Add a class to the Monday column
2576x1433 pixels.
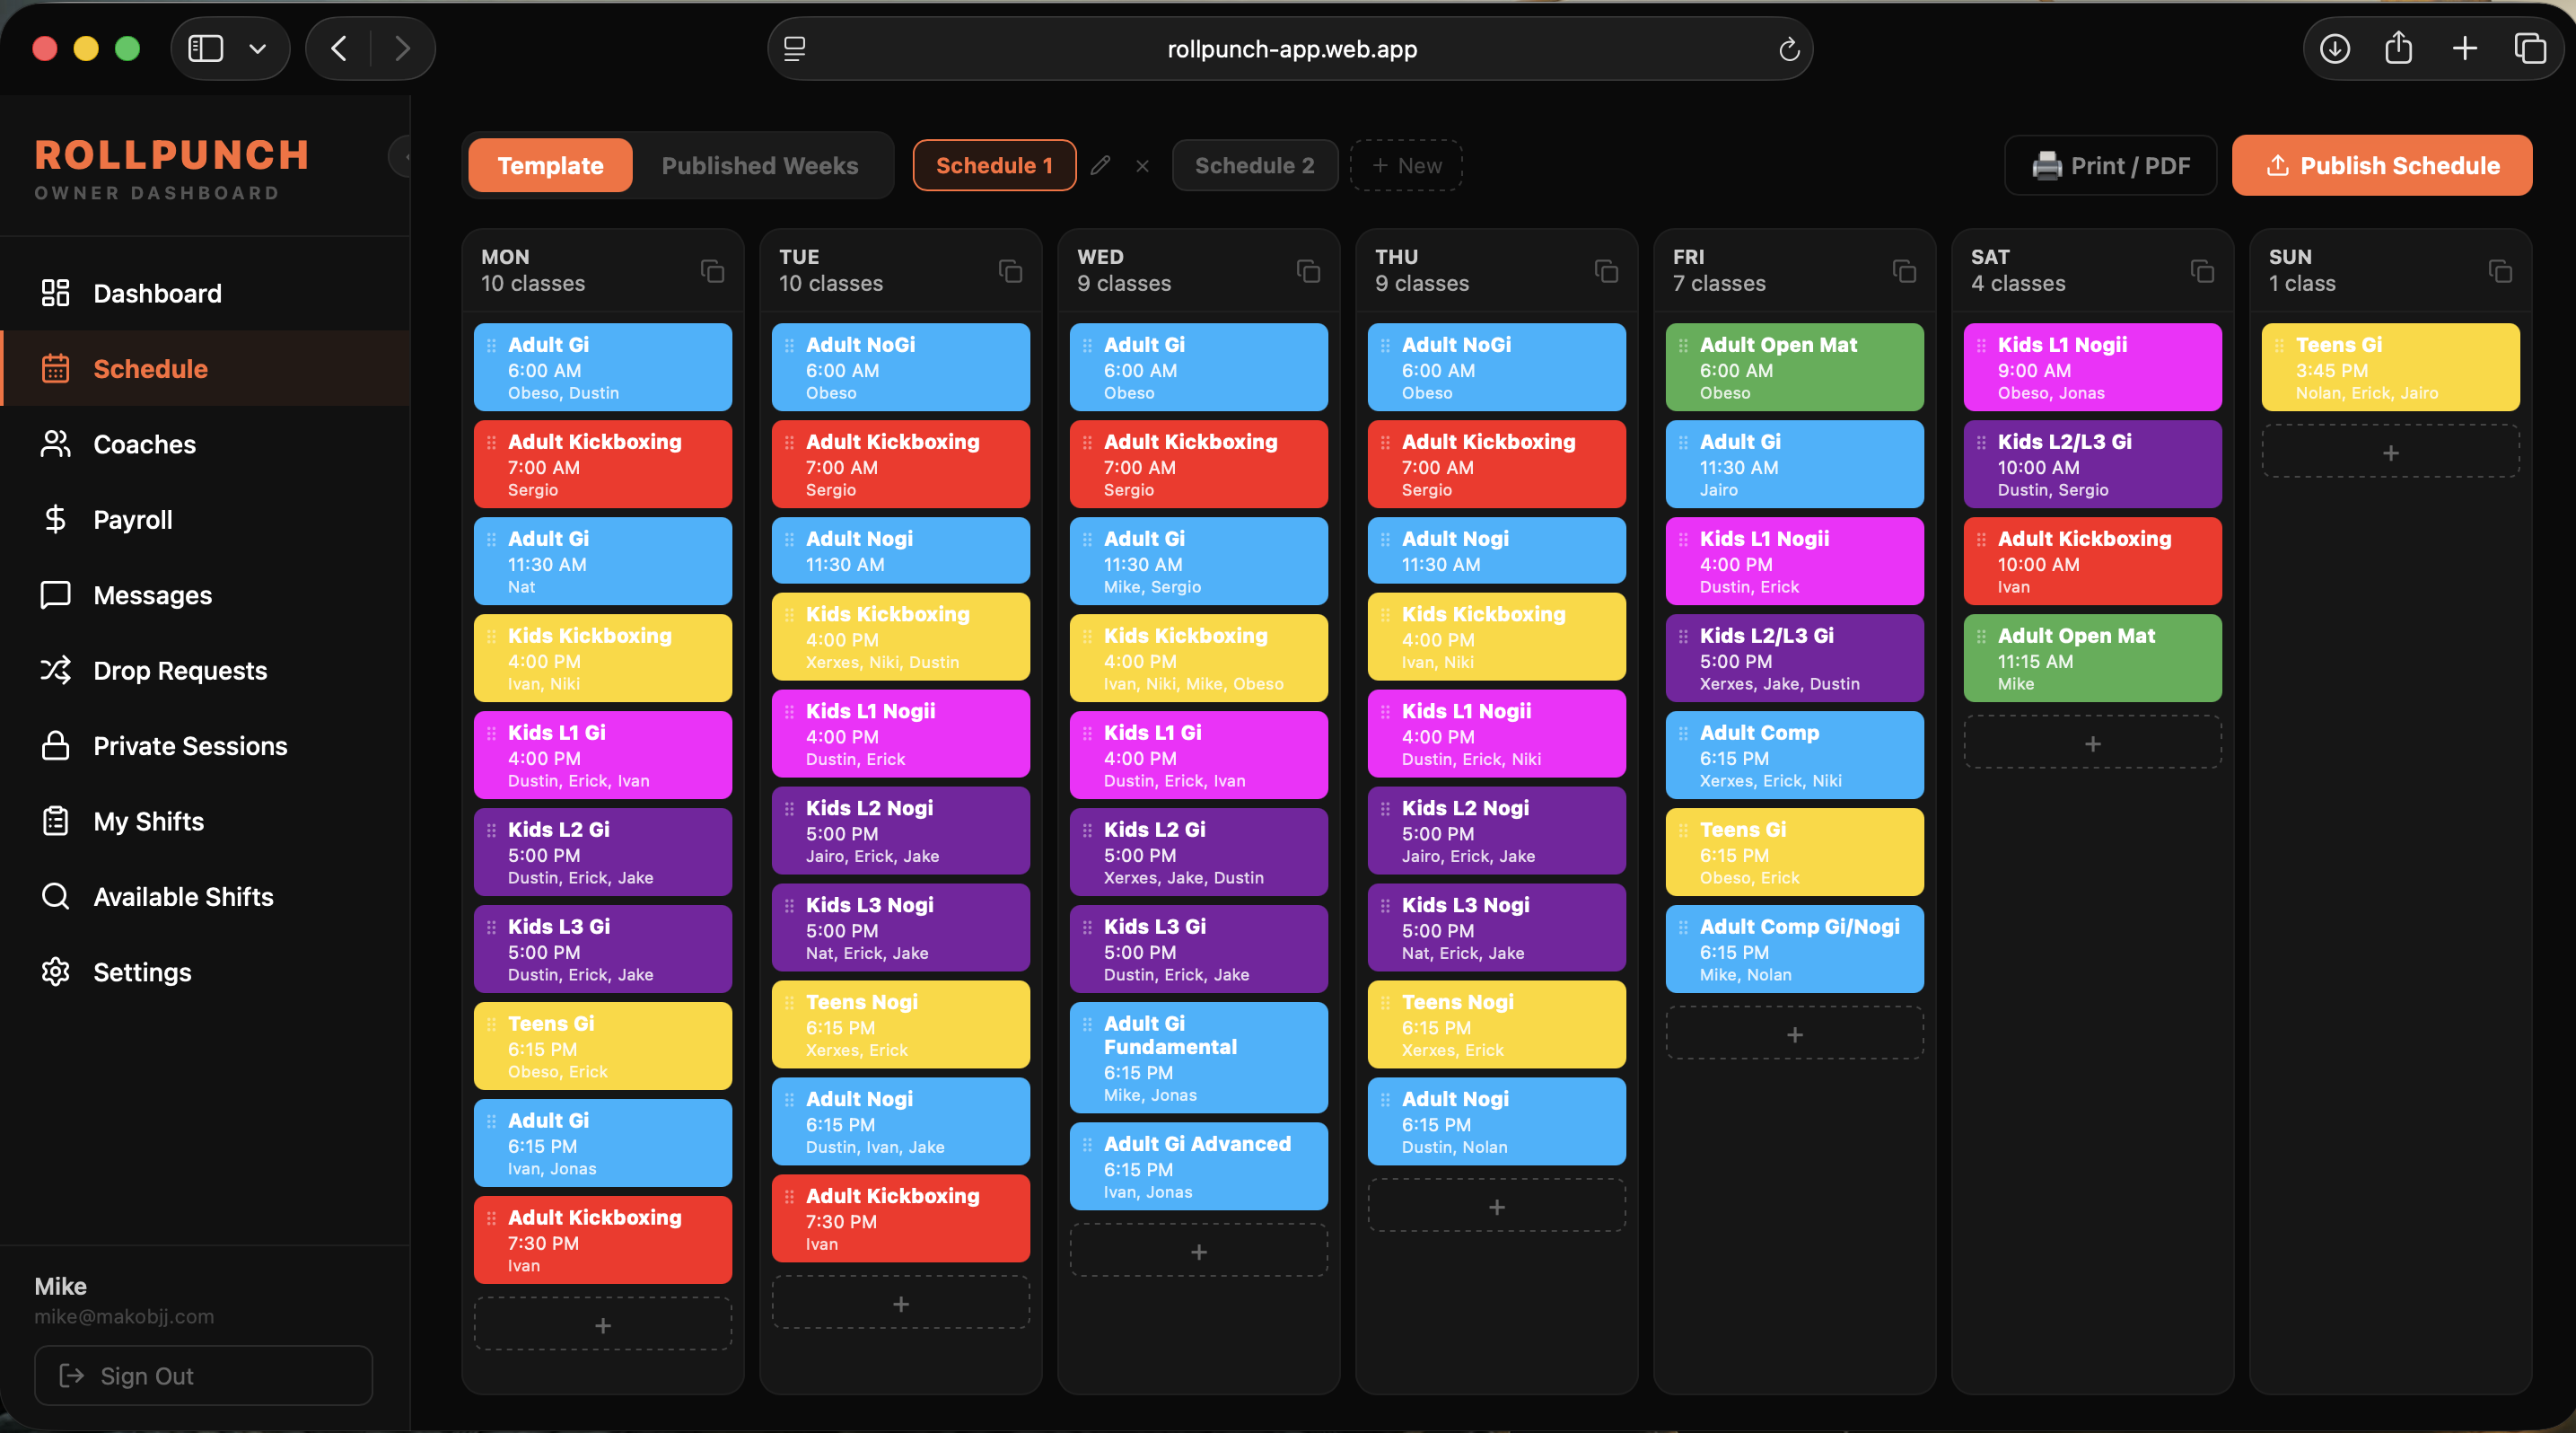603,1324
